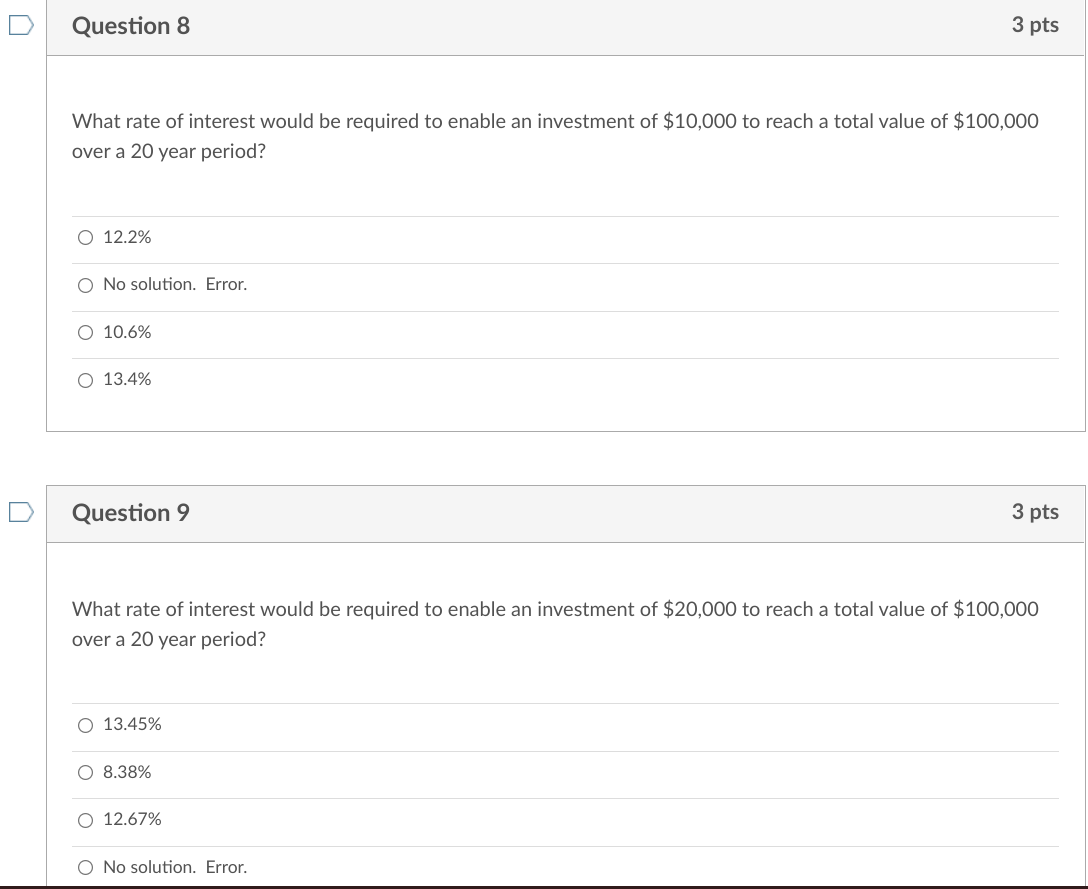1088x889 pixels.
Task: Select the 12.67% answer for Question 9
Action: [86, 820]
